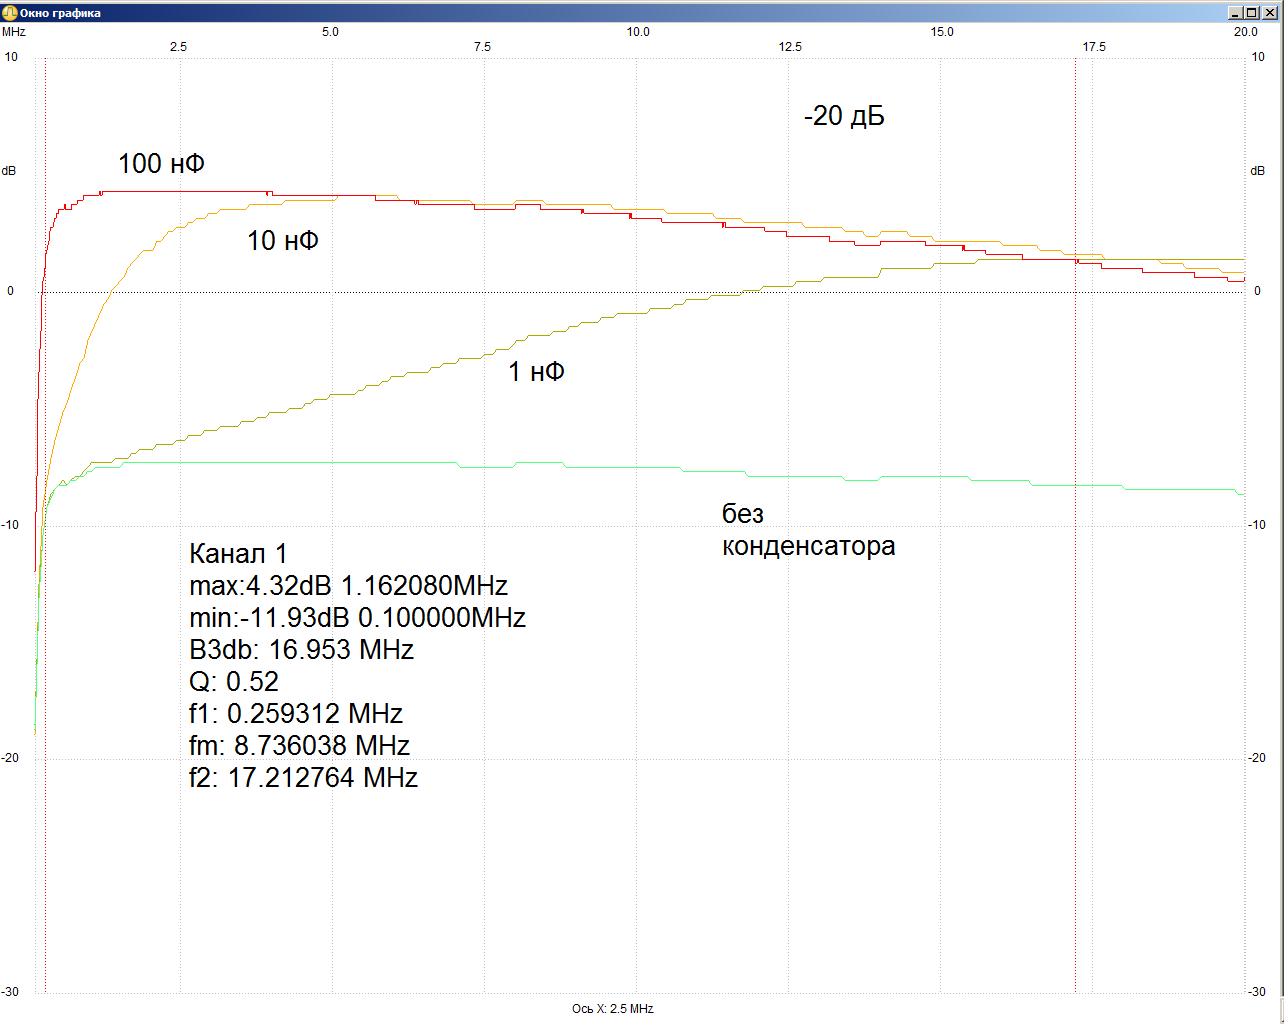Click the MHz unit label at top-left

click(x=14, y=32)
